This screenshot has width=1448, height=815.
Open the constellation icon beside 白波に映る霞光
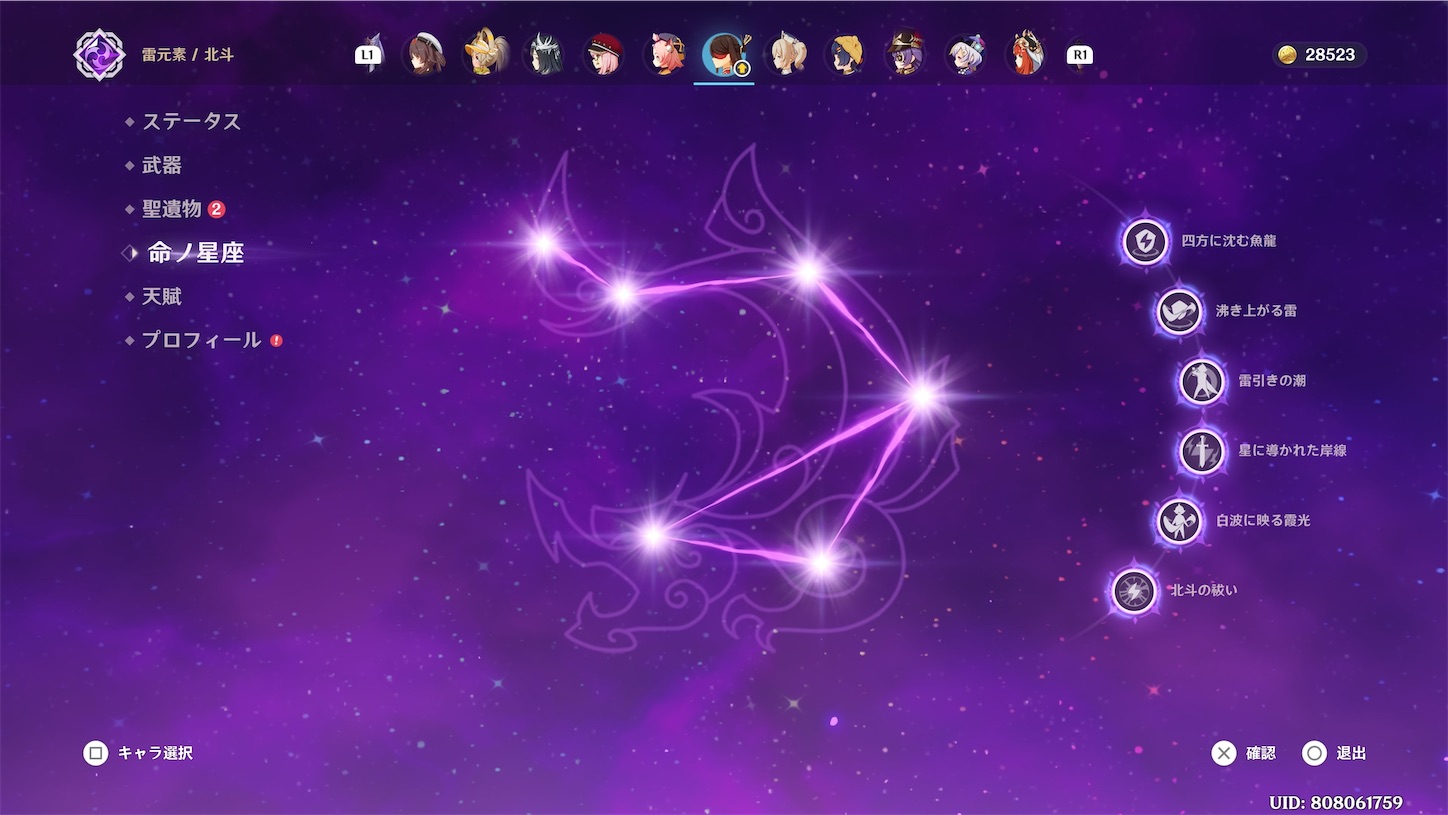tap(1179, 521)
